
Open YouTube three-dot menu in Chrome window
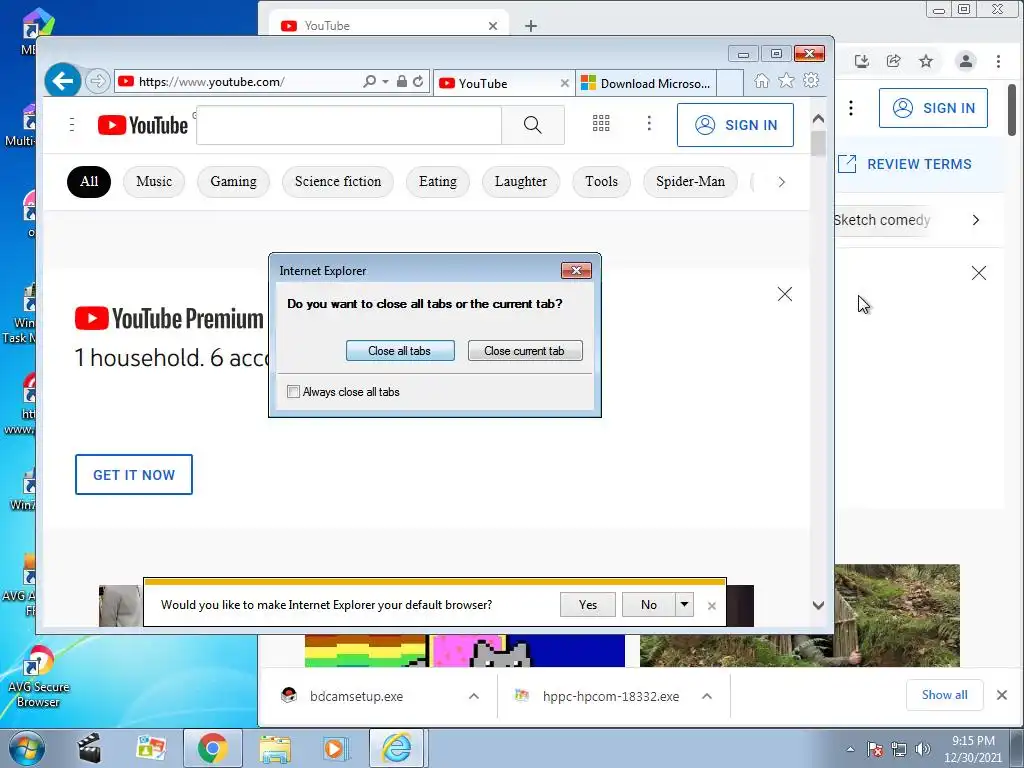(850, 108)
